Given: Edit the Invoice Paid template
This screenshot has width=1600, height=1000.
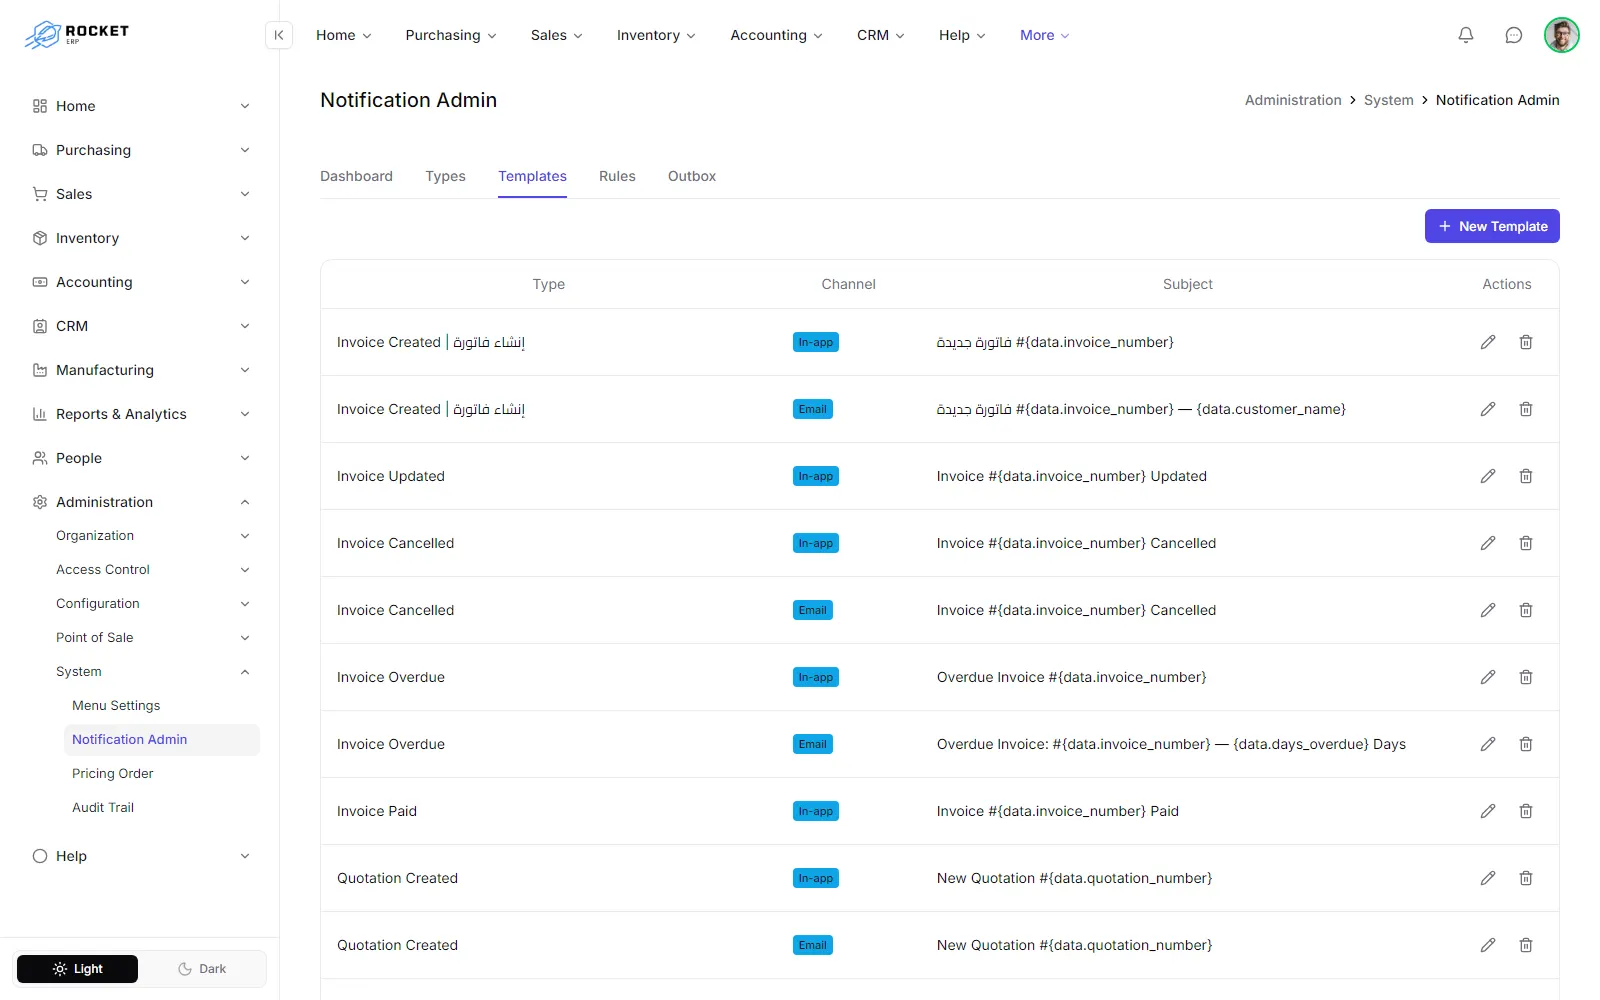Looking at the screenshot, I should (1488, 811).
